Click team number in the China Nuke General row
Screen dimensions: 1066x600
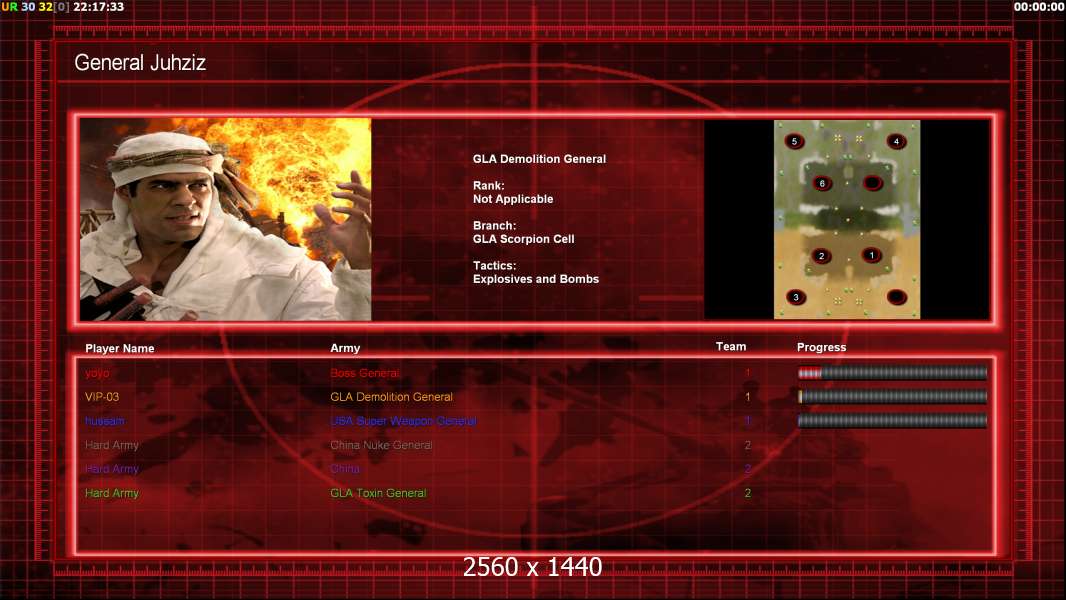pyautogui.click(x=747, y=445)
